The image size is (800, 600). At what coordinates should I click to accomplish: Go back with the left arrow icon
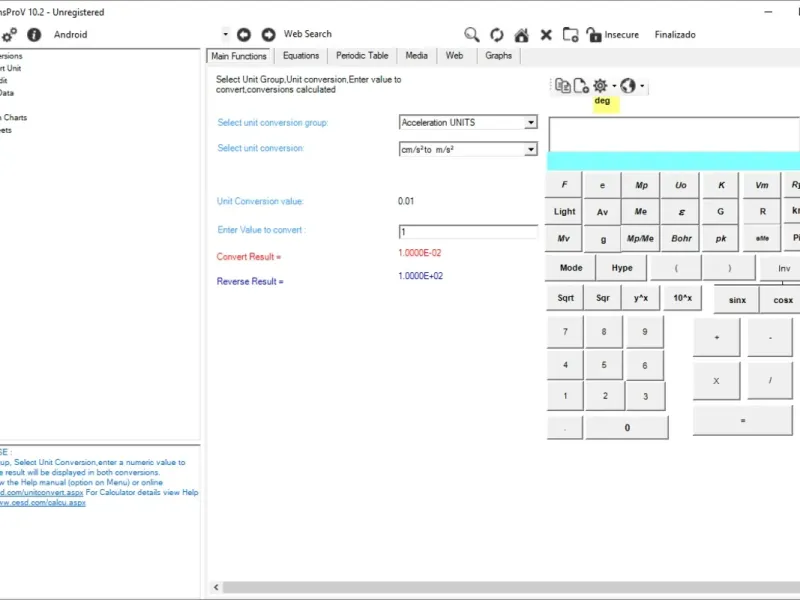tap(244, 34)
